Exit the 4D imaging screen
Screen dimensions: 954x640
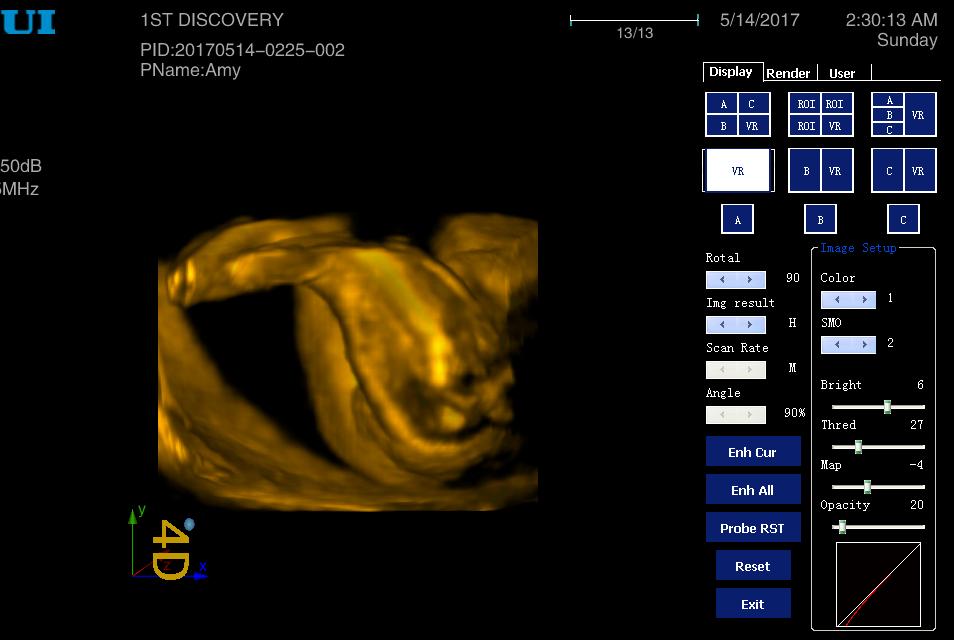coord(752,604)
